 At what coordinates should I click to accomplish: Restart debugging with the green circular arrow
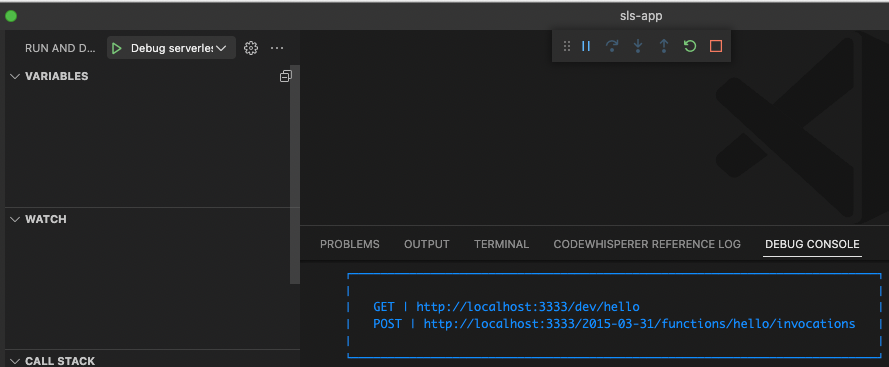coord(689,46)
